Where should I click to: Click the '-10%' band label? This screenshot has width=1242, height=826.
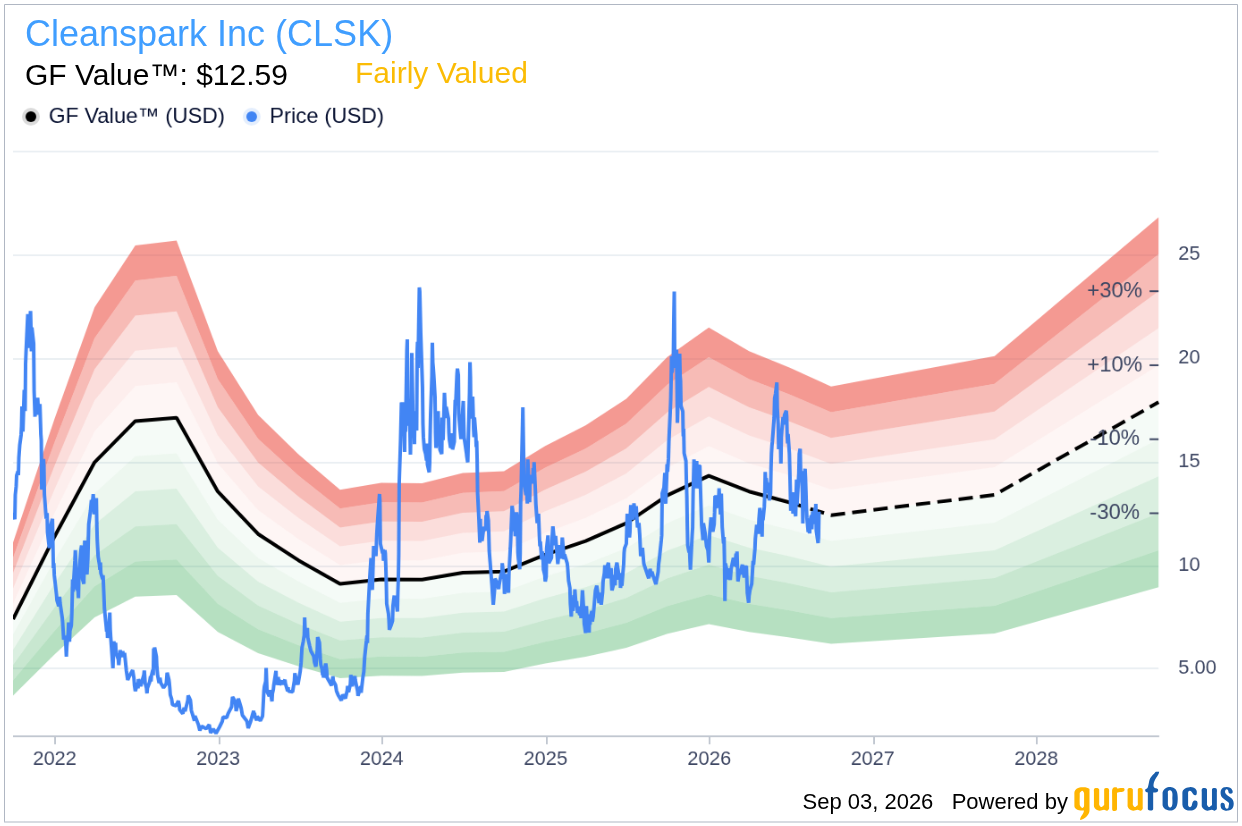(1117, 439)
